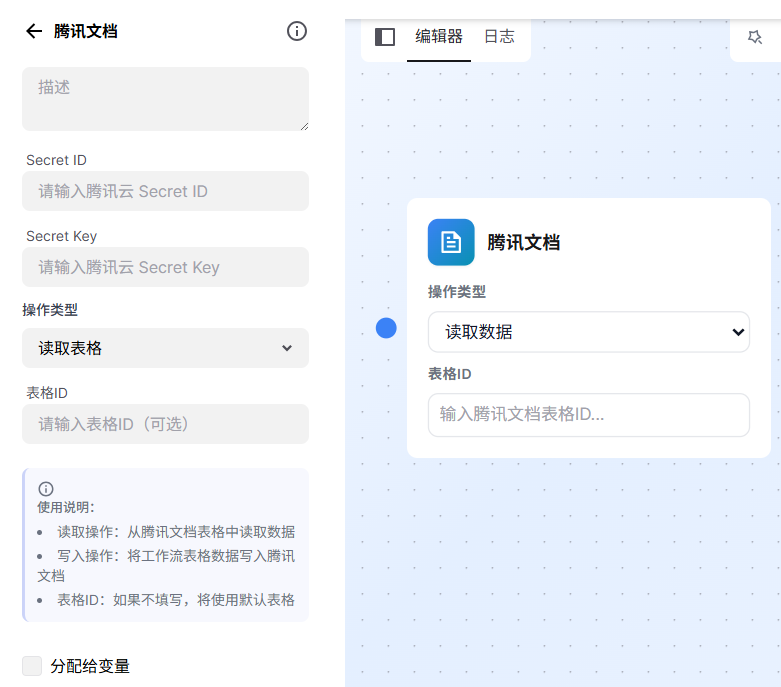Image resolution: width=781 pixels, height=687 pixels.
Task: Enable the 分配给变量 checkbox
Action: tap(32, 666)
